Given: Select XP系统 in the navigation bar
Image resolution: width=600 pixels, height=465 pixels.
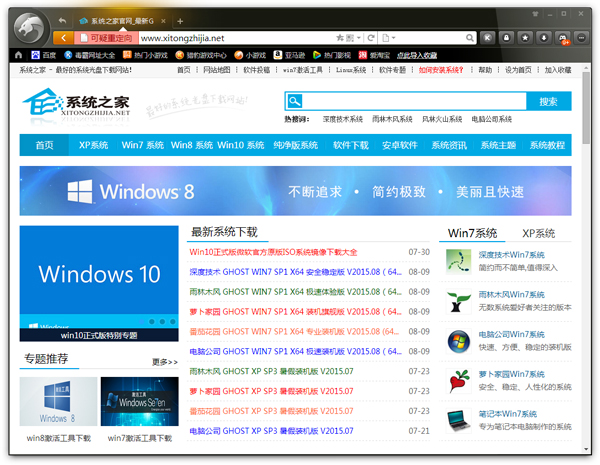Looking at the screenshot, I should pos(94,145).
